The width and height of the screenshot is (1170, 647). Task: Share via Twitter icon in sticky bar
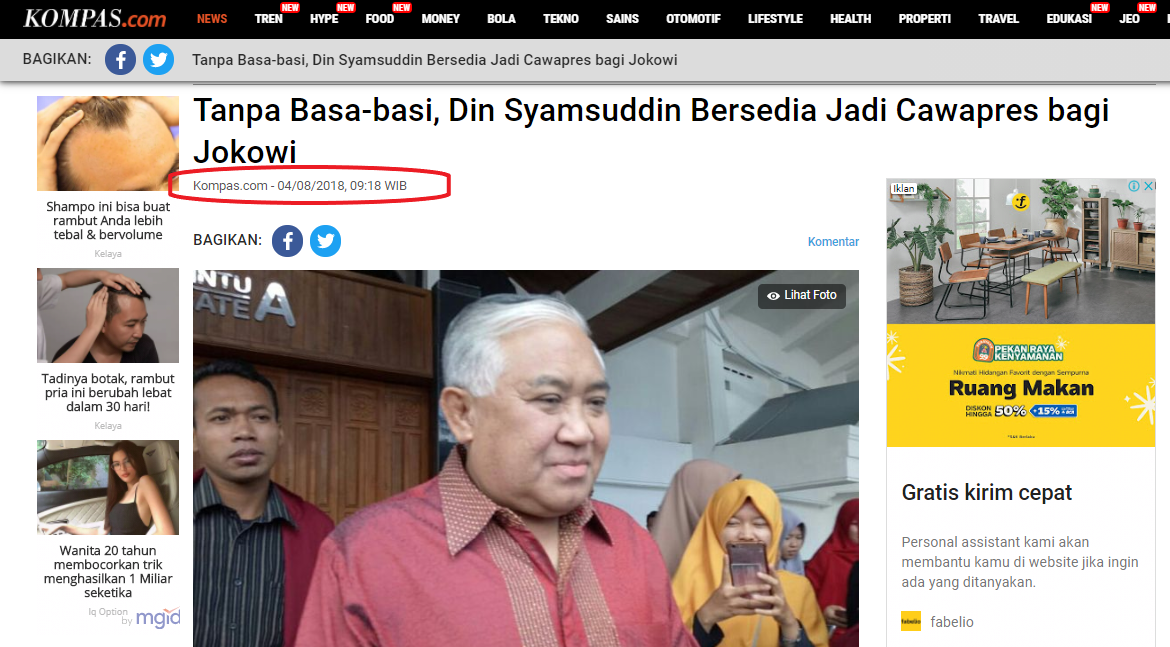click(x=158, y=60)
